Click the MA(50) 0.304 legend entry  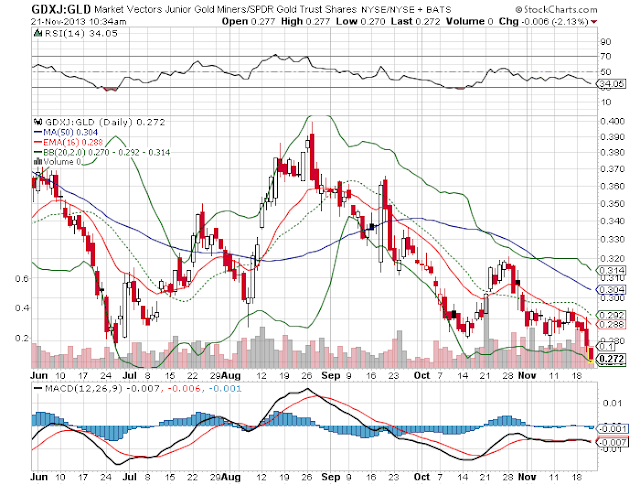[x=65, y=132]
